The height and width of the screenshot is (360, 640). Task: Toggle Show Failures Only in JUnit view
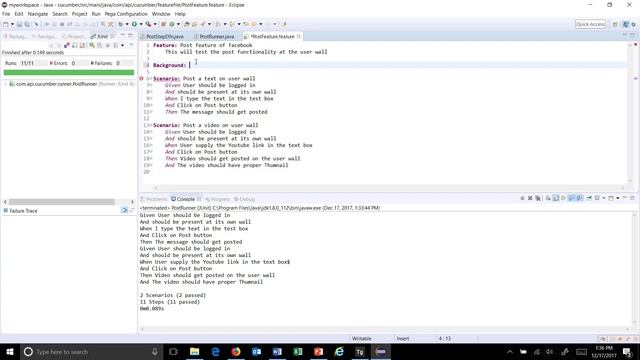[67, 45]
